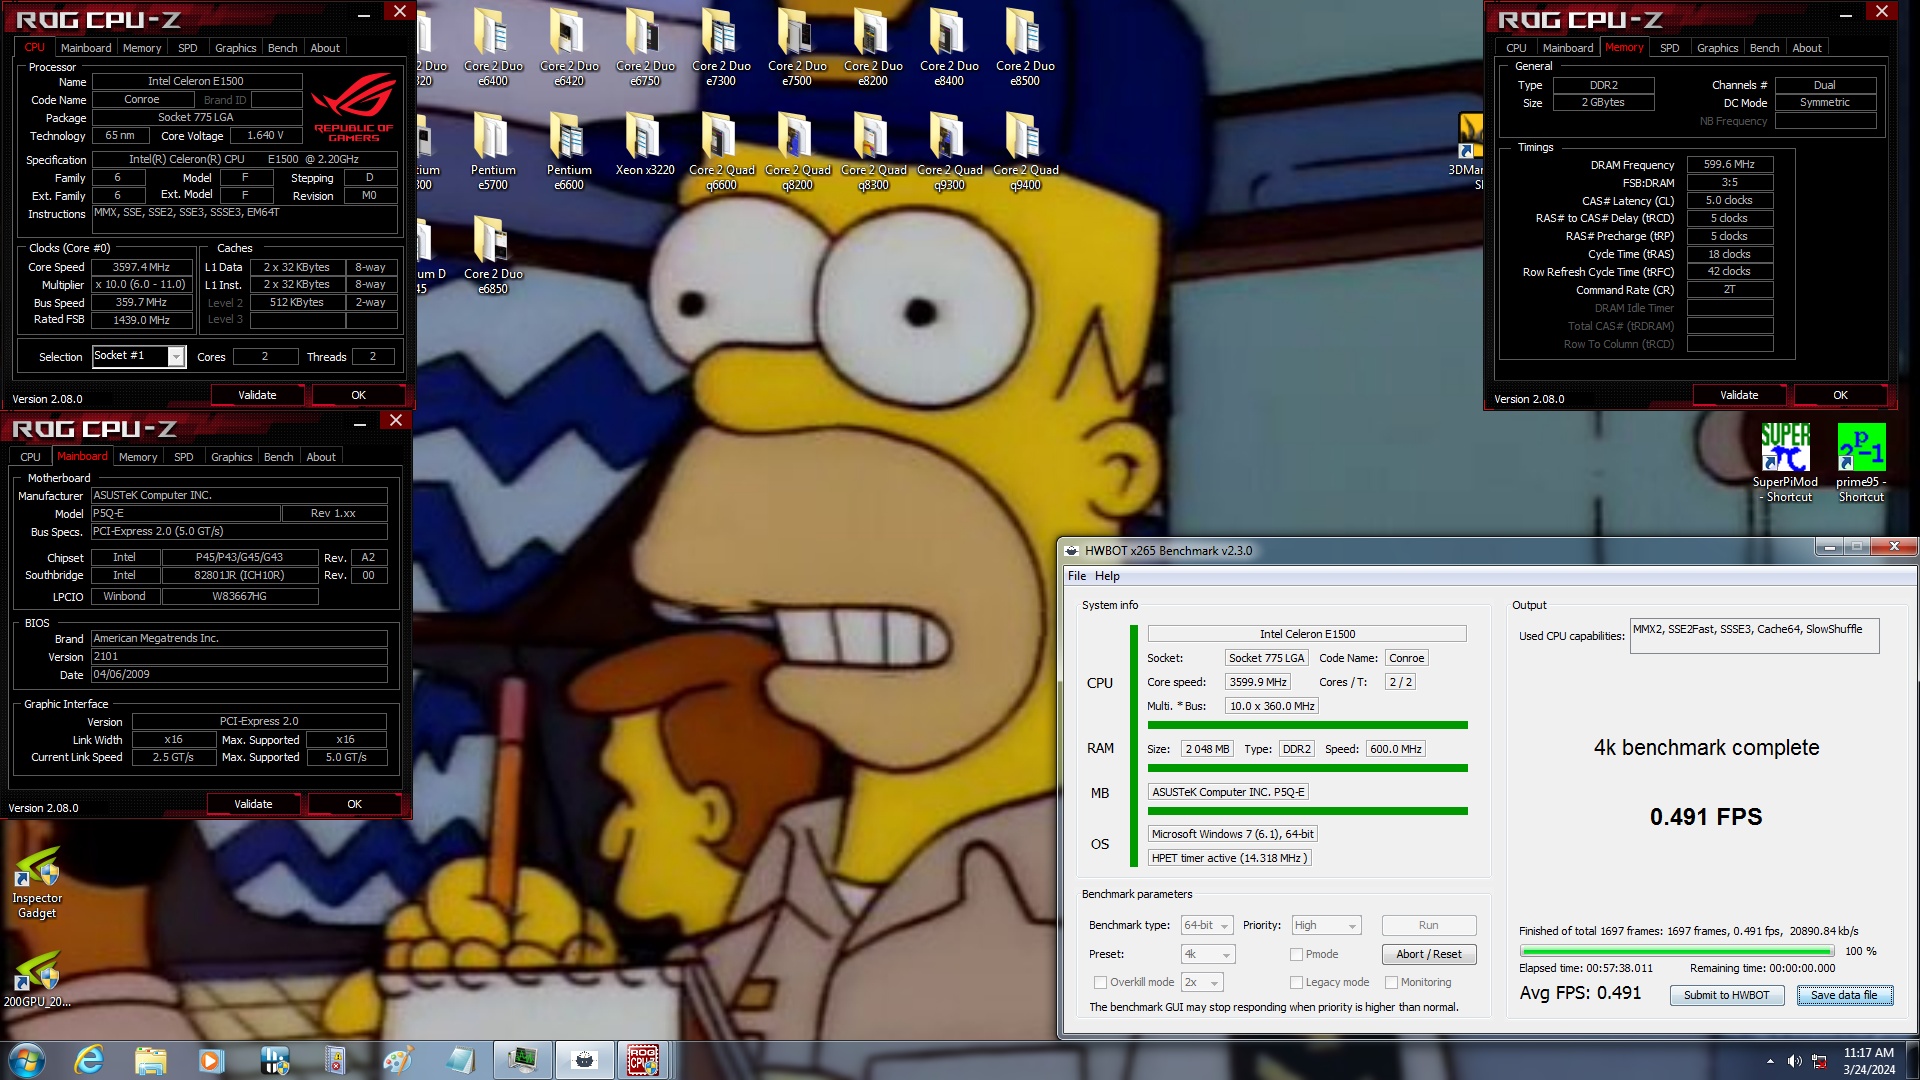Open Internet Explorer from the taskbar
The height and width of the screenshot is (1080, 1920).
click(x=89, y=1060)
